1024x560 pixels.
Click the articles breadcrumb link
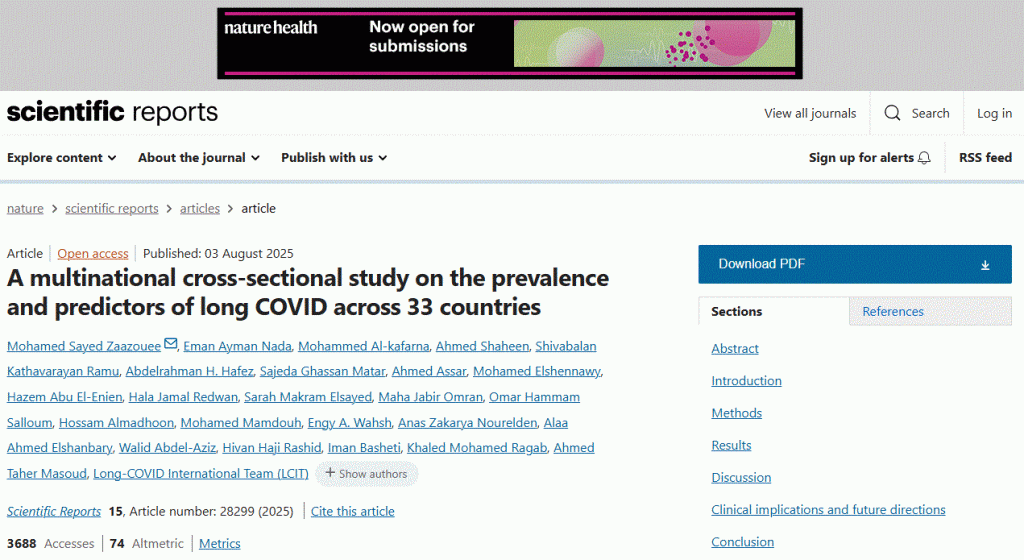pos(200,208)
